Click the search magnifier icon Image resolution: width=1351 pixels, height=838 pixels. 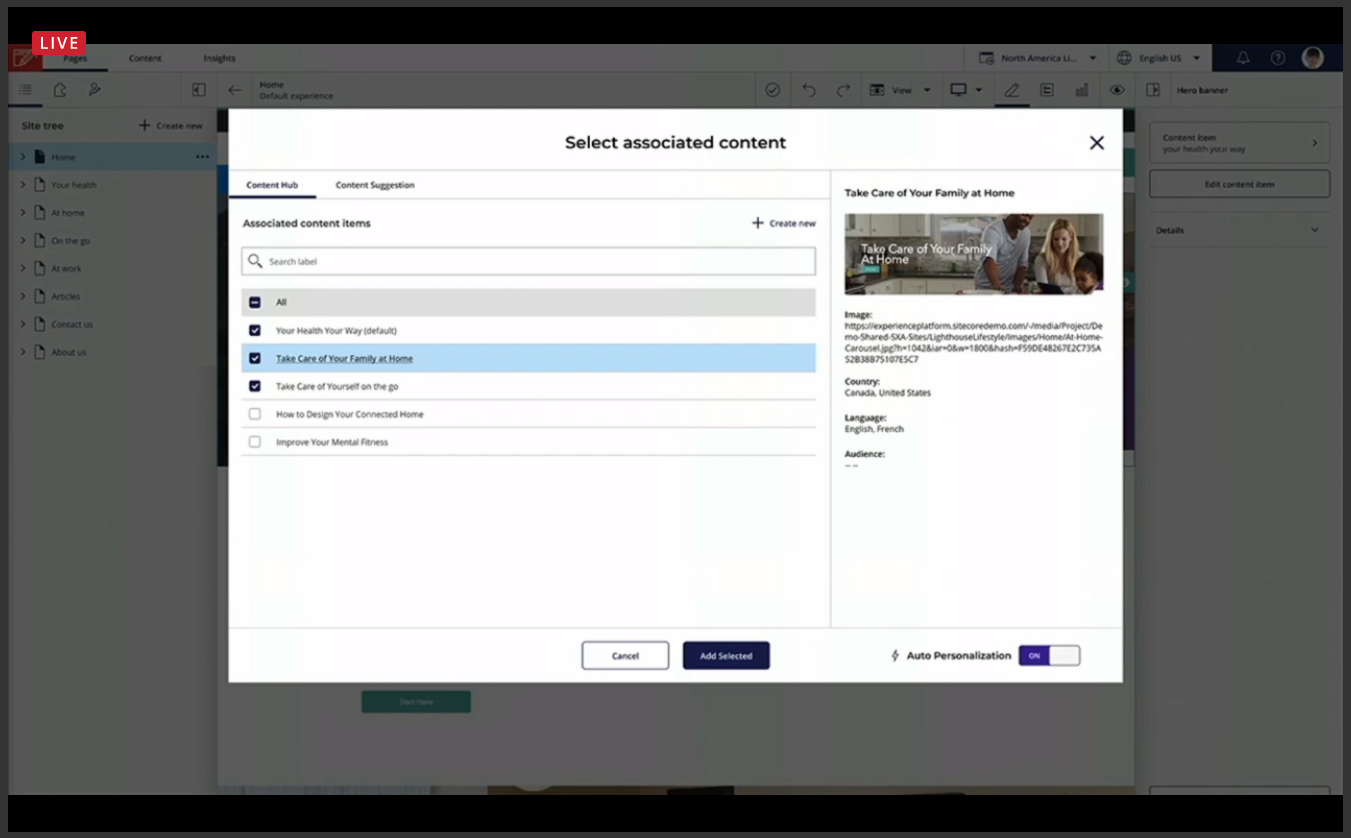(x=255, y=261)
